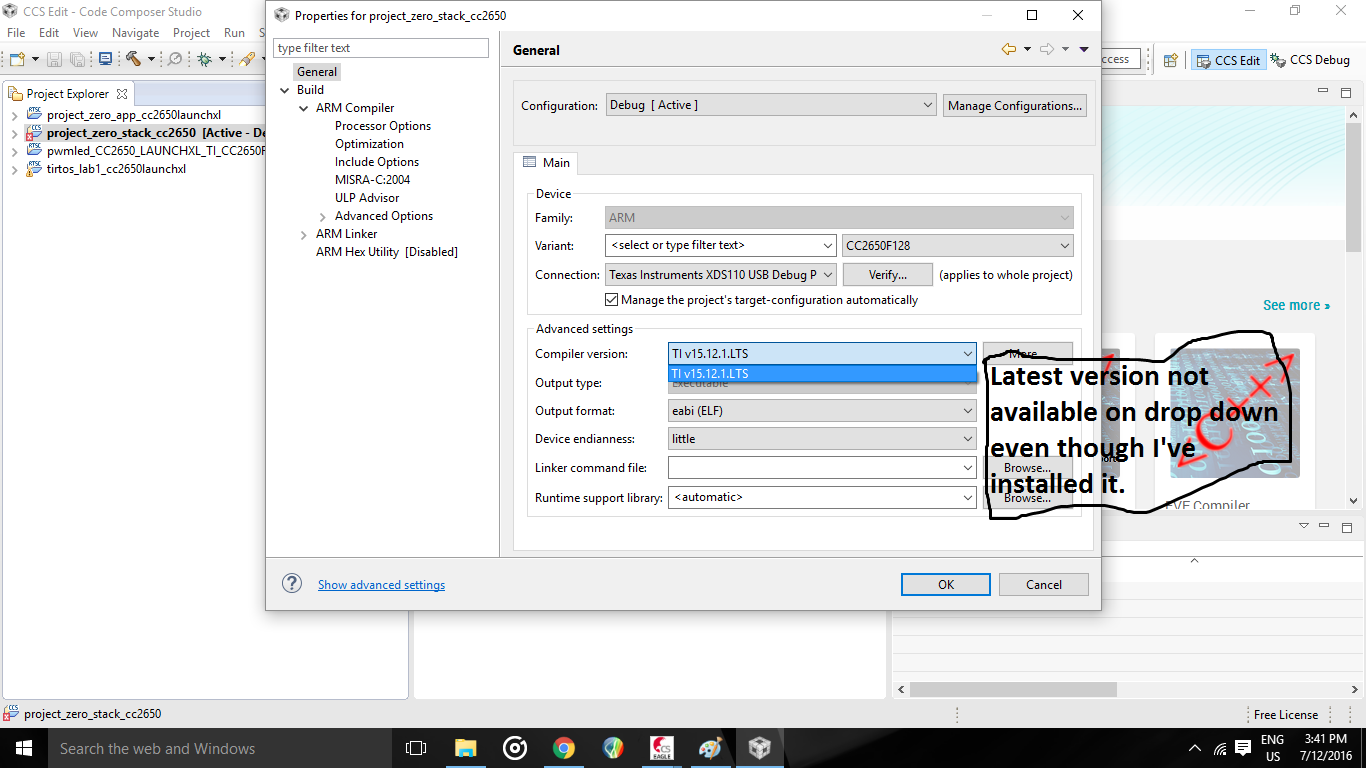The height and width of the screenshot is (768, 1366).
Task: Expand the tirtos_lab1_cc2650launchxl project
Action: click(x=14, y=169)
